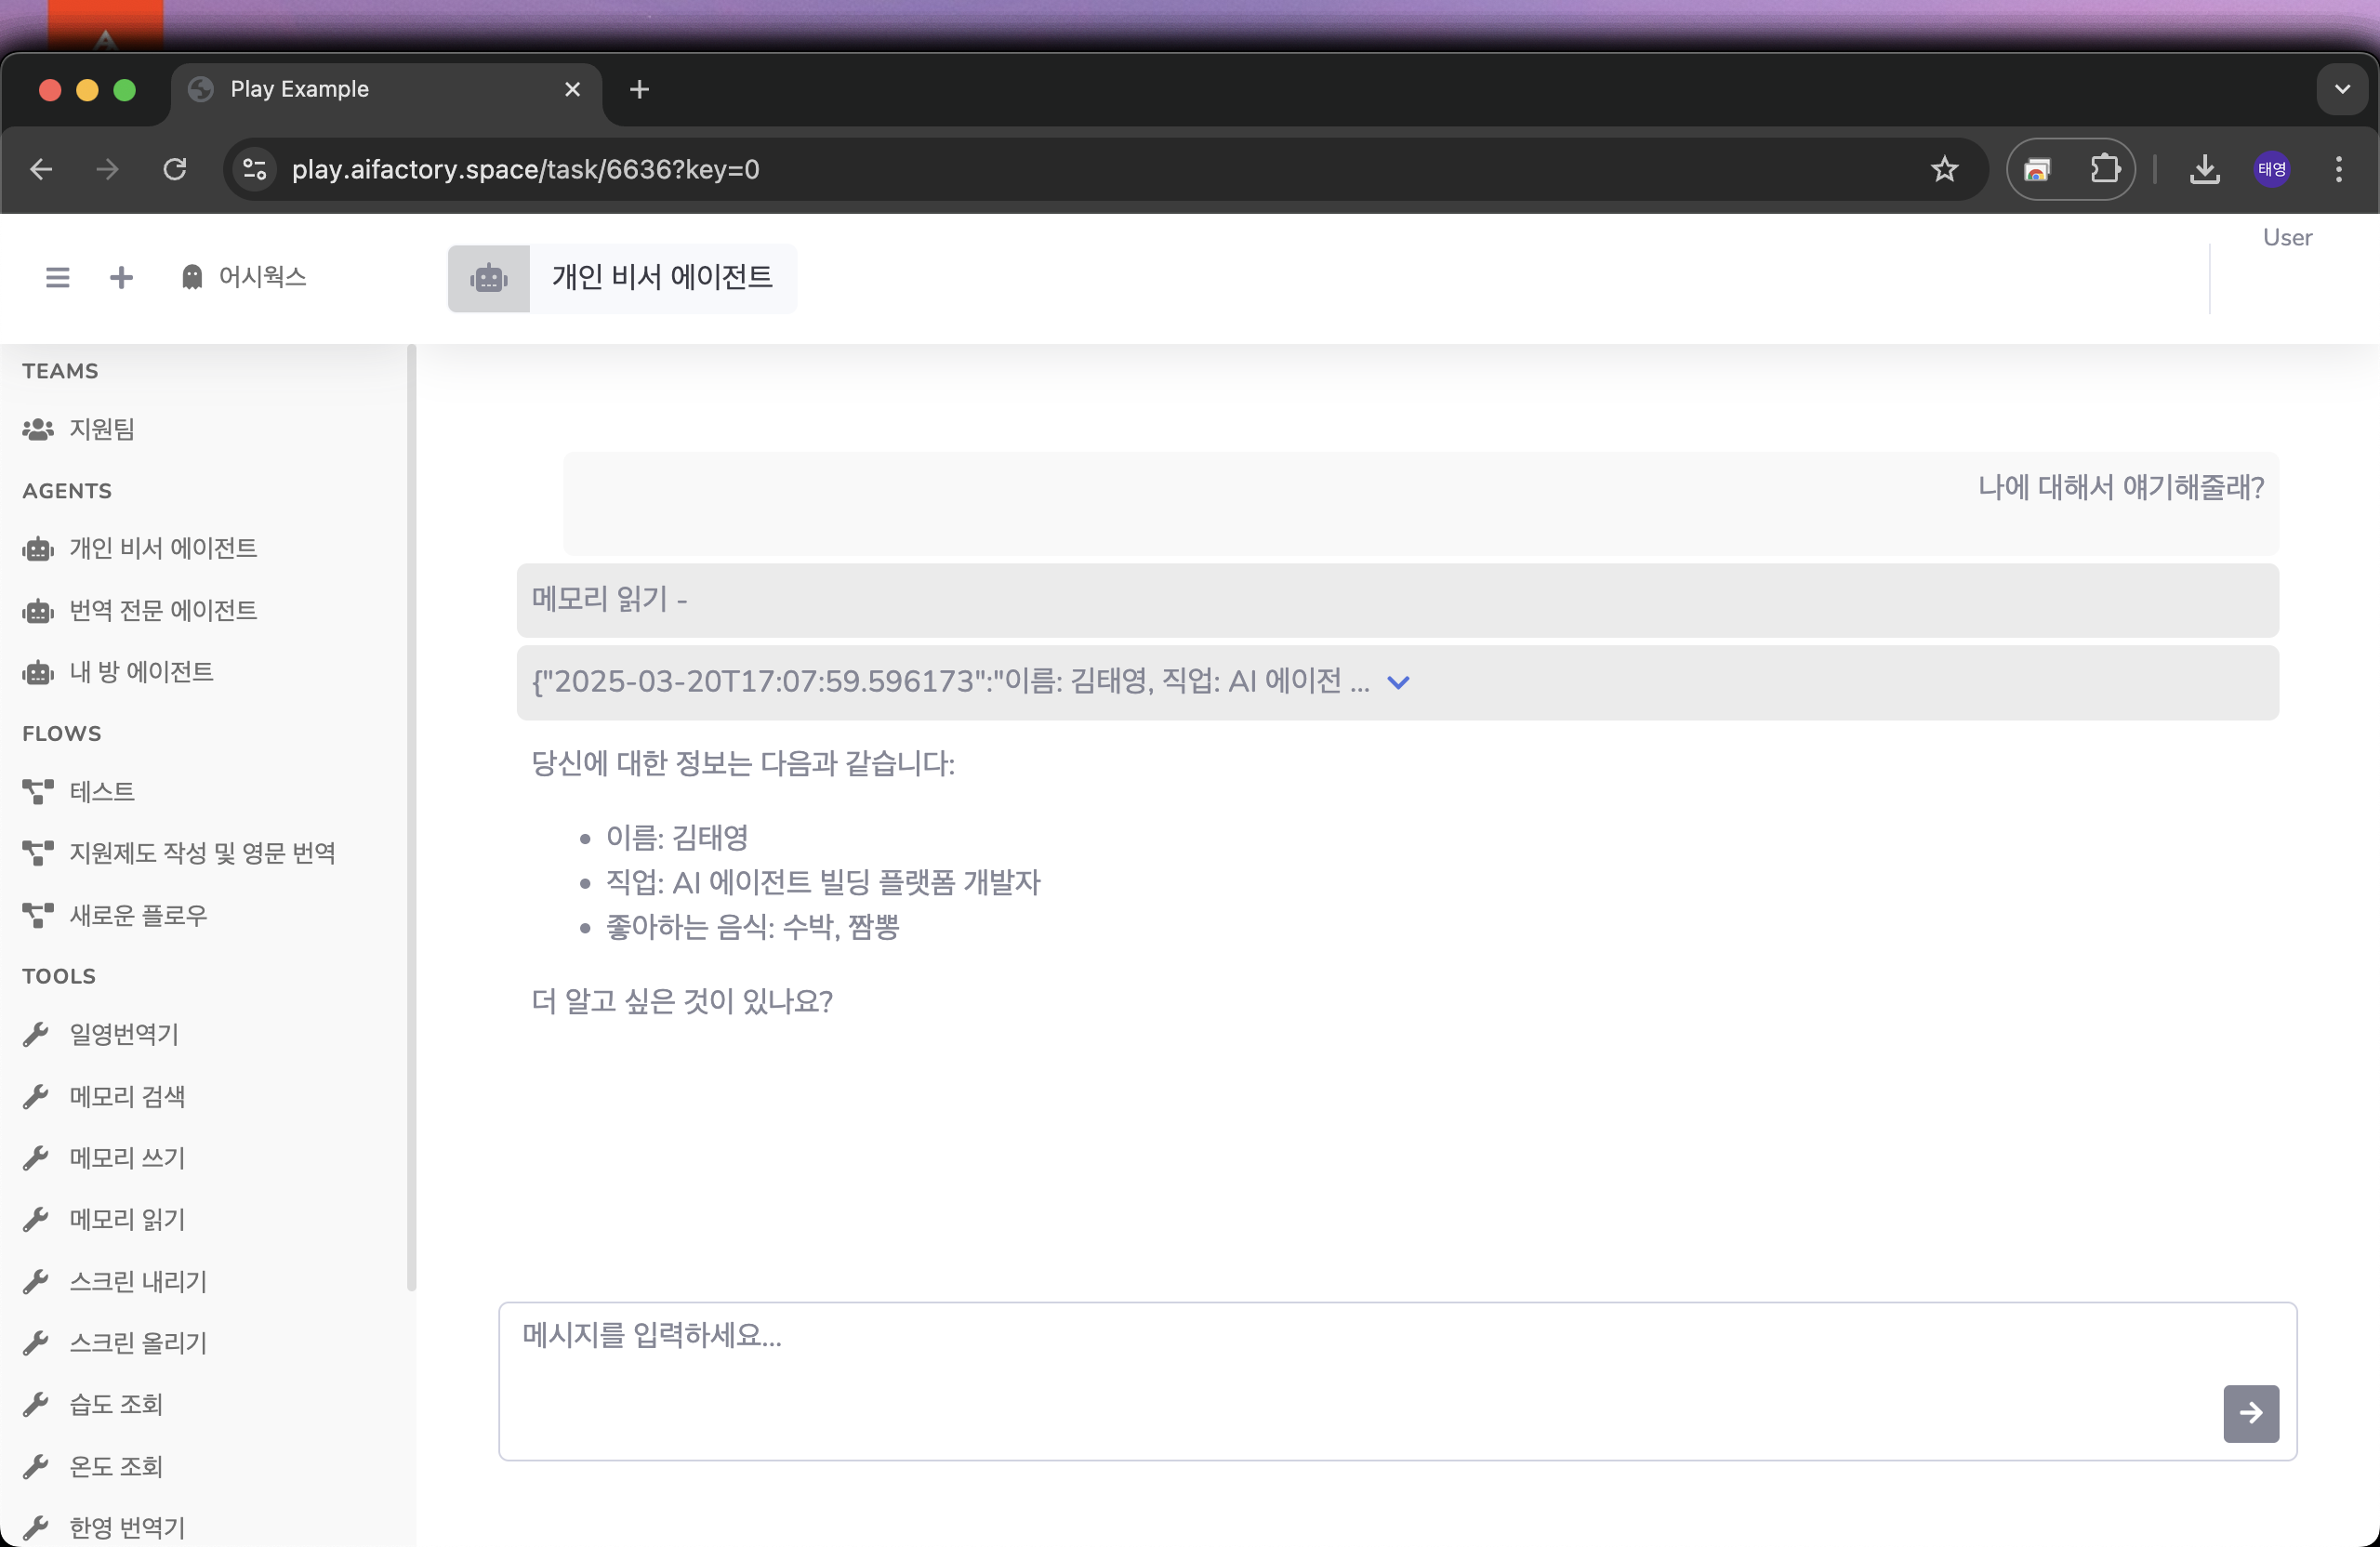
Task: Select 내 방 에이전트 agent
Action: pyautogui.click(x=118, y=672)
